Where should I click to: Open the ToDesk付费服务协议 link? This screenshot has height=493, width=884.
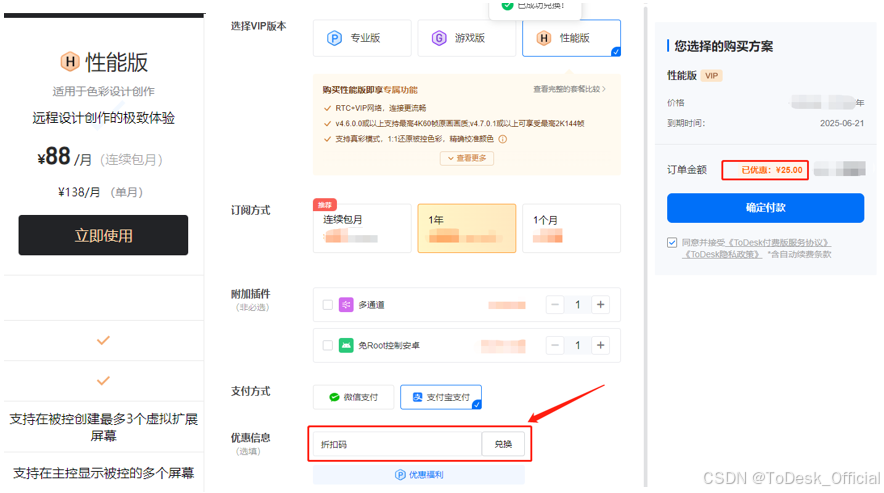click(779, 243)
